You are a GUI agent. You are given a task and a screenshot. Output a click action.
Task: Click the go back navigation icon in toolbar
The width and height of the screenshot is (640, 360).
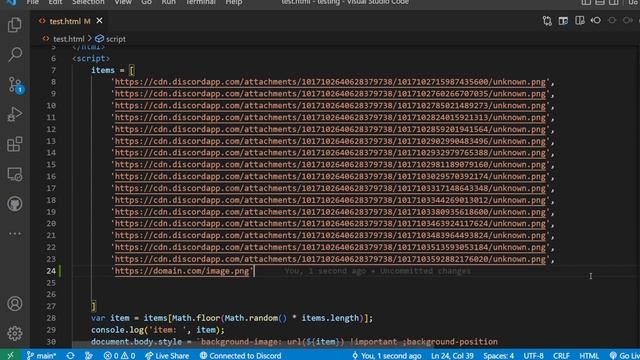point(596,20)
